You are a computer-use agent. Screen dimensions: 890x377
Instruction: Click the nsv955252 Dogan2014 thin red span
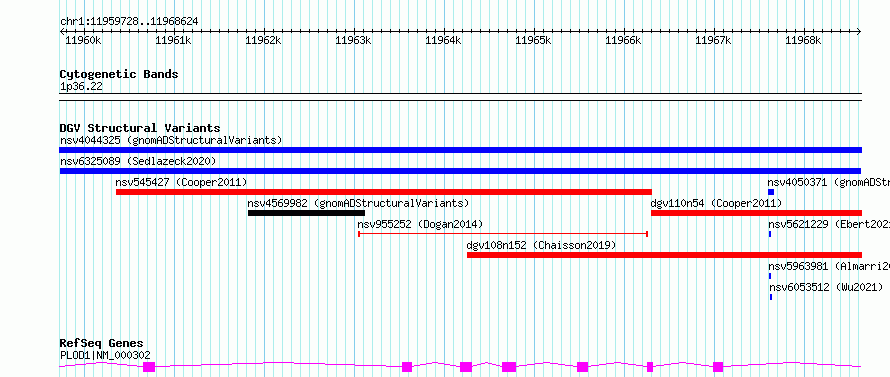pos(503,233)
